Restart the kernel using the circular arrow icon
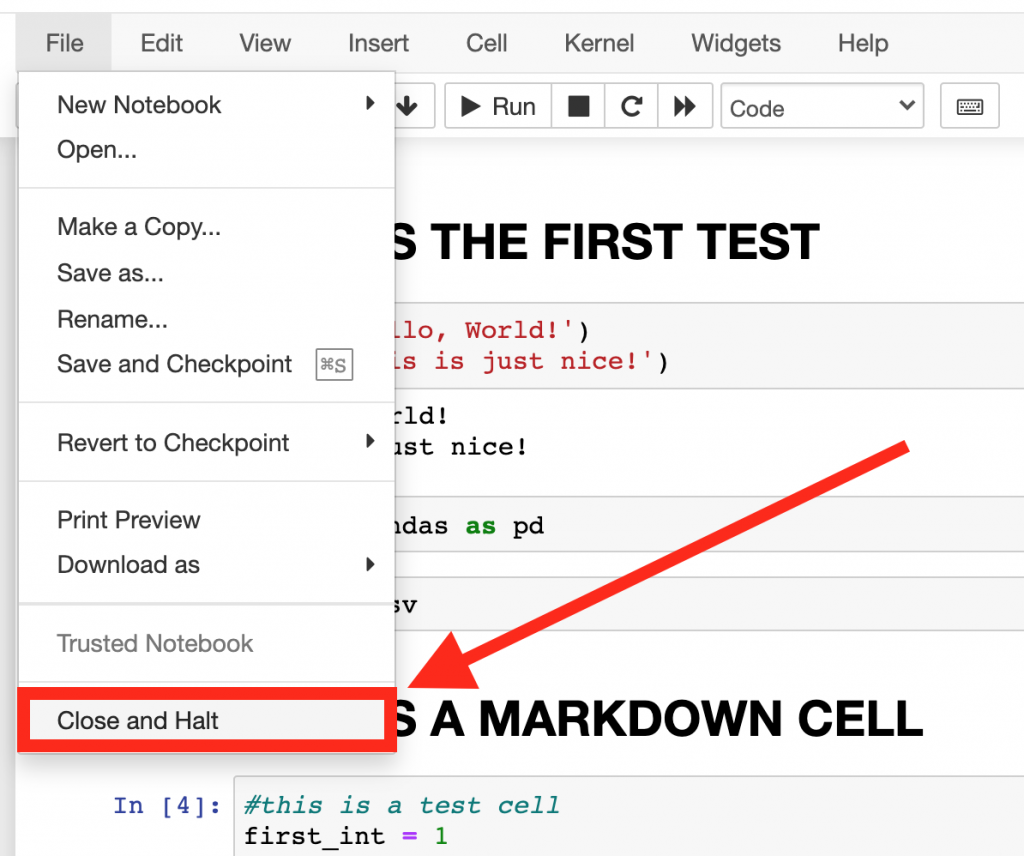The width and height of the screenshot is (1024, 856). coord(631,105)
